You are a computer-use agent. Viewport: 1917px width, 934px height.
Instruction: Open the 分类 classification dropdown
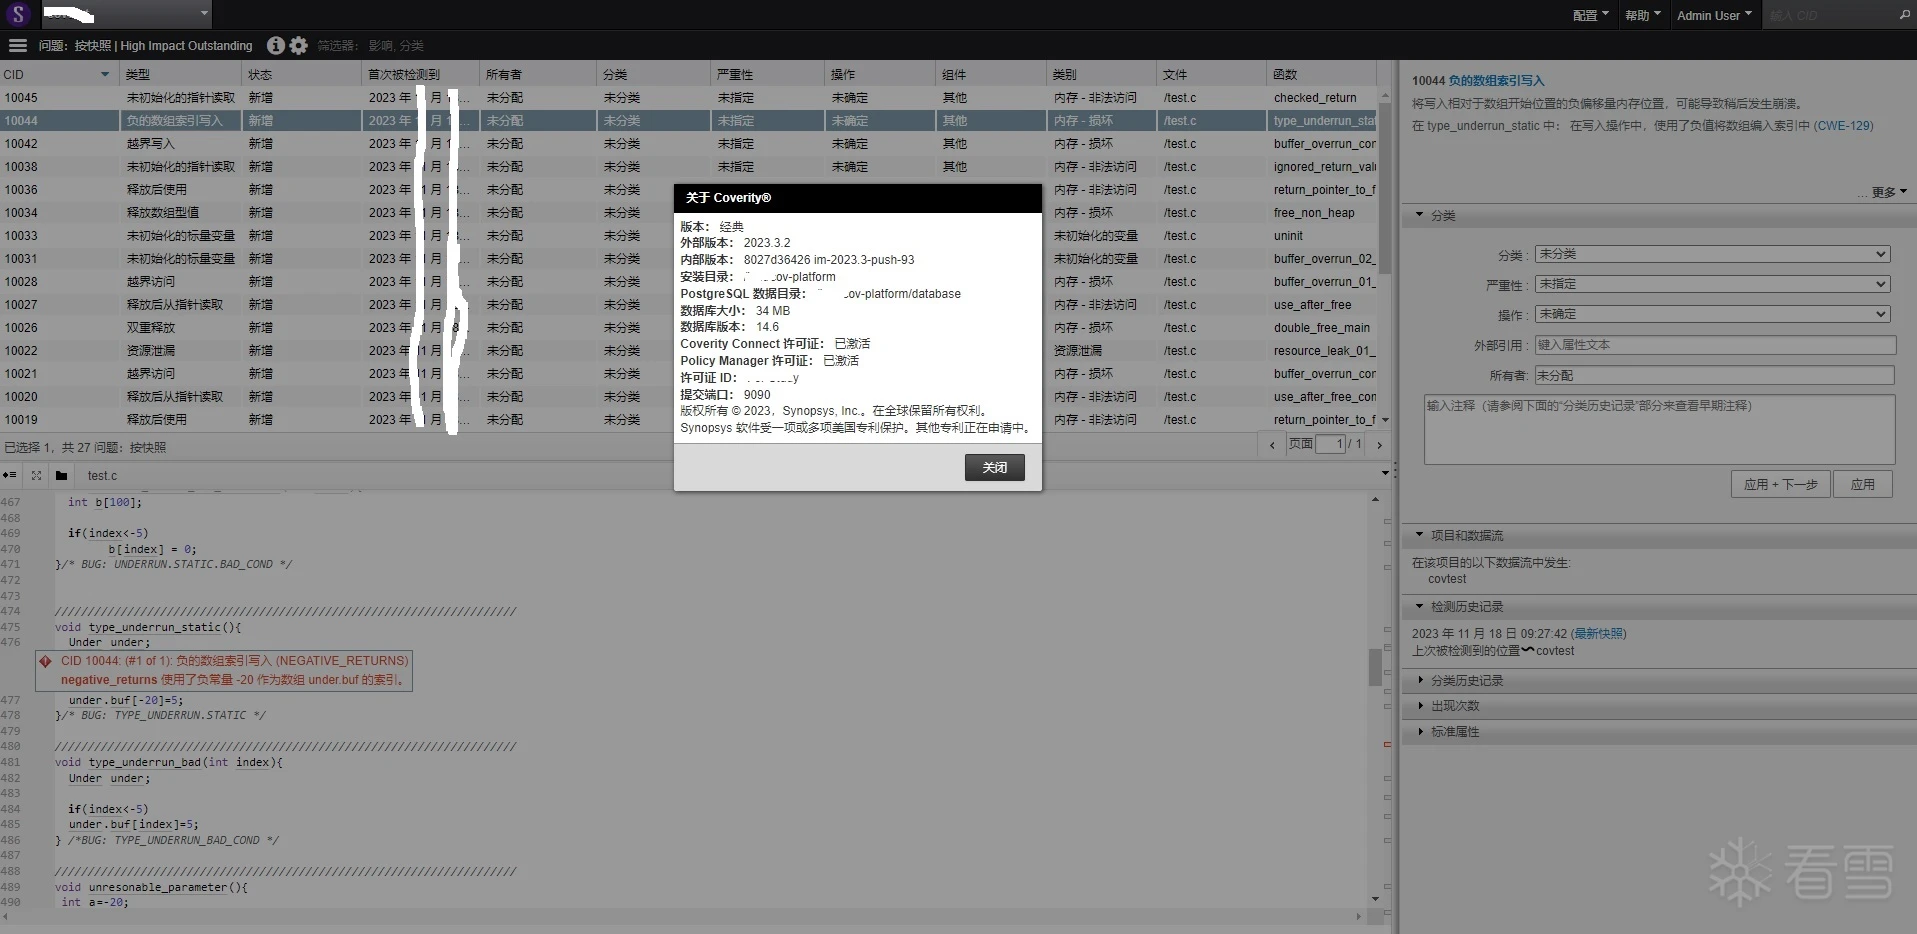click(x=1712, y=254)
